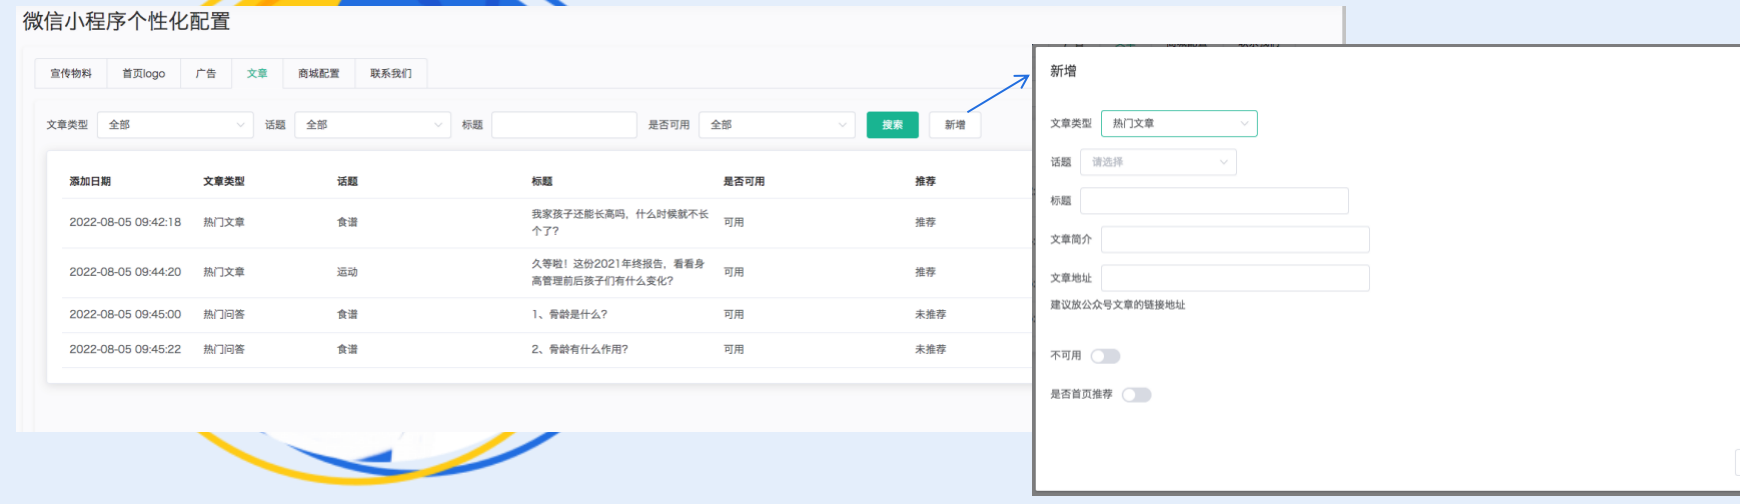
Task: Click the 文章地址 input field
Action: 1235,278
